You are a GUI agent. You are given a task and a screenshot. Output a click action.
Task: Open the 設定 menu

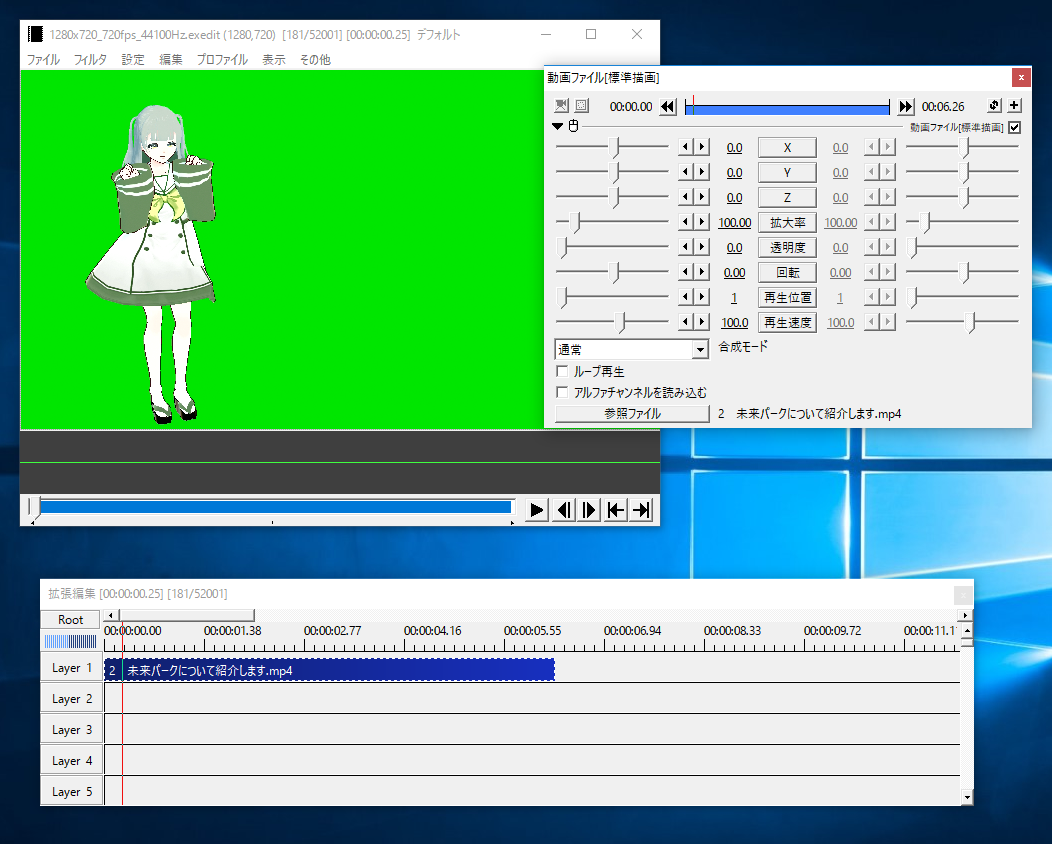133,60
